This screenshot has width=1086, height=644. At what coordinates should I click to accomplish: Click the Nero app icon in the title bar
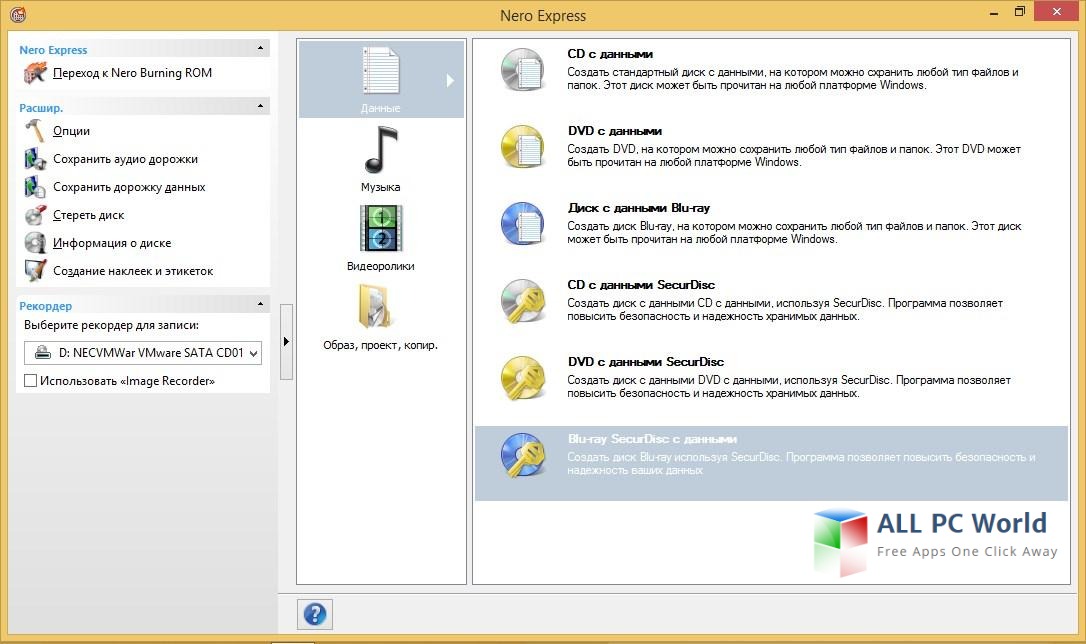[x=18, y=14]
